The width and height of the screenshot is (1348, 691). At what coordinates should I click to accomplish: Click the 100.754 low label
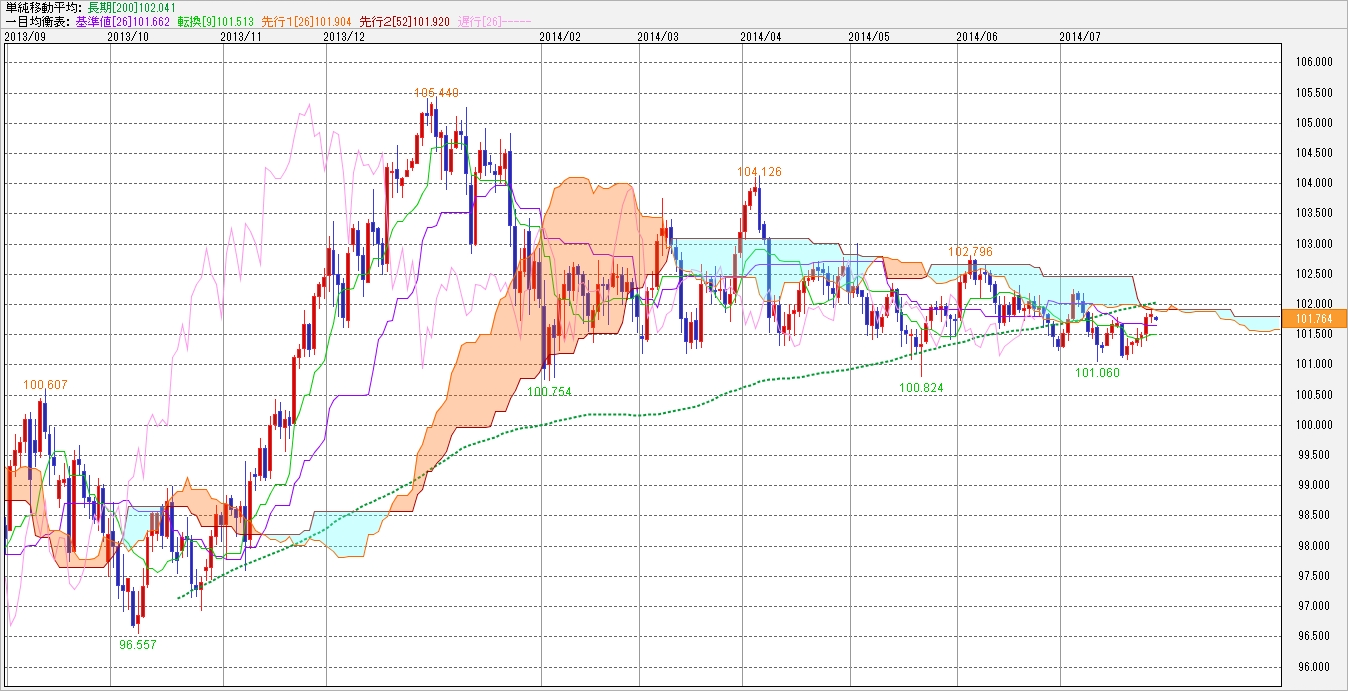click(549, 392)
